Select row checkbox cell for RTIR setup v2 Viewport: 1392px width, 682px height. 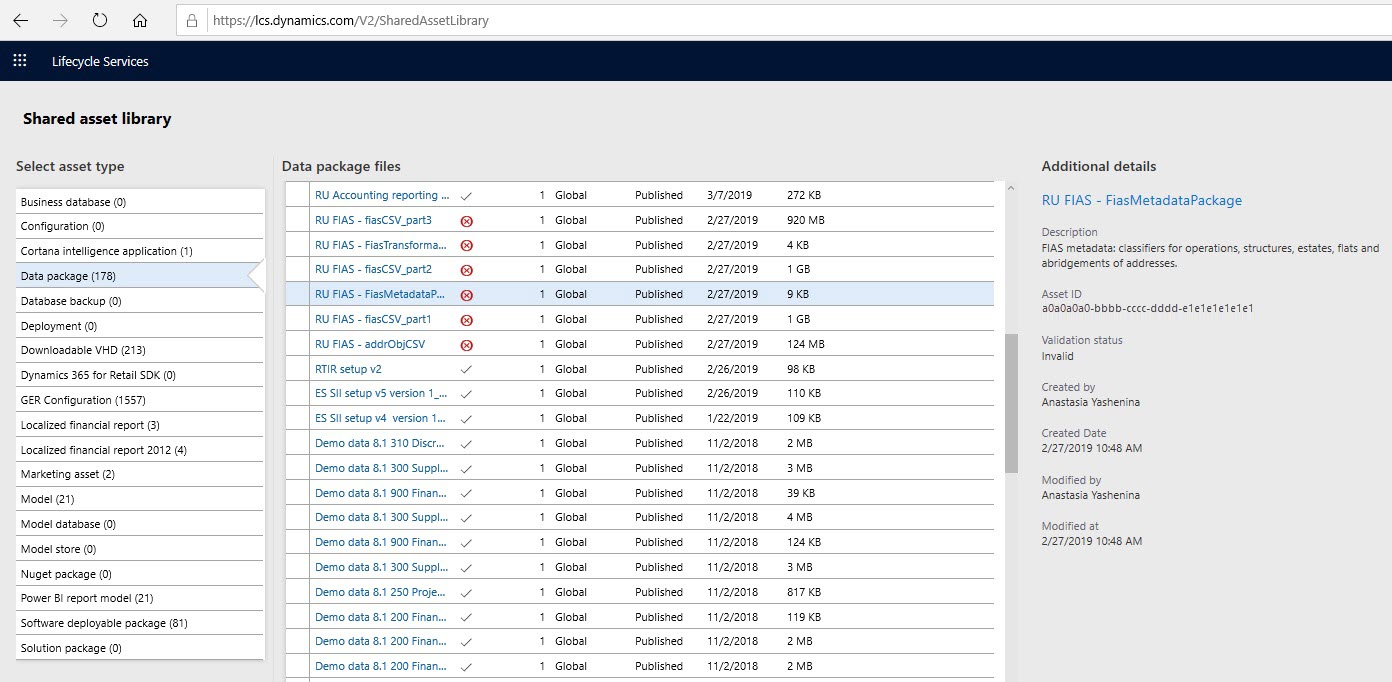(x=297, y=369)
